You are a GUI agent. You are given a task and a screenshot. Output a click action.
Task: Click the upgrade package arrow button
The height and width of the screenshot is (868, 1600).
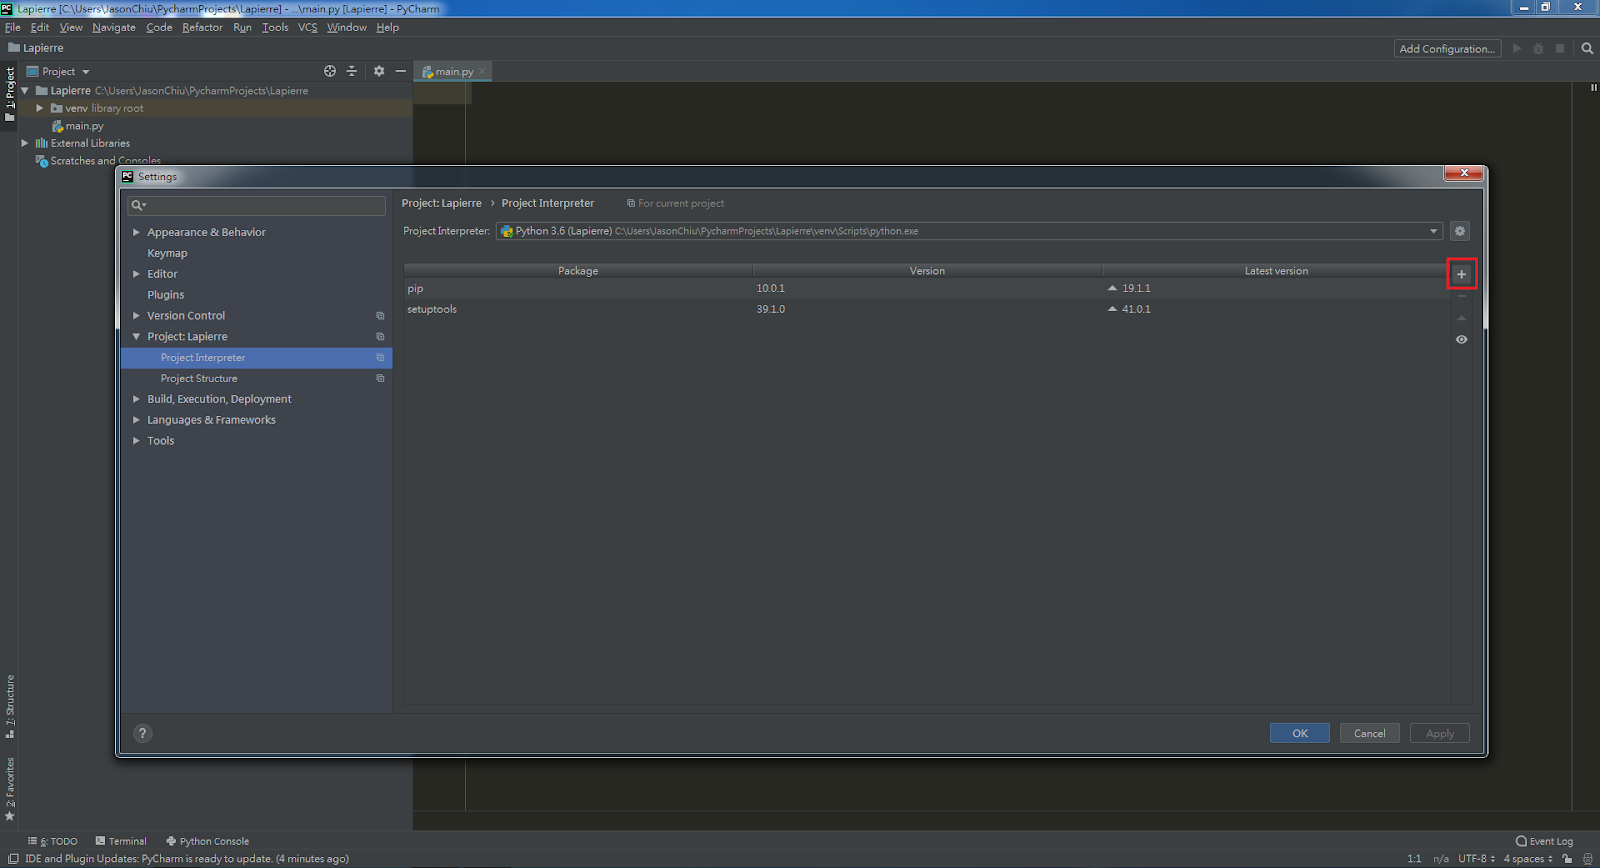1461,318
